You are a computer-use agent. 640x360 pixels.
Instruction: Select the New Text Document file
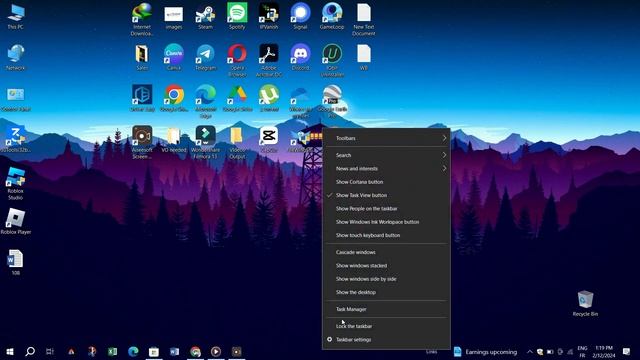pos(364,19)
